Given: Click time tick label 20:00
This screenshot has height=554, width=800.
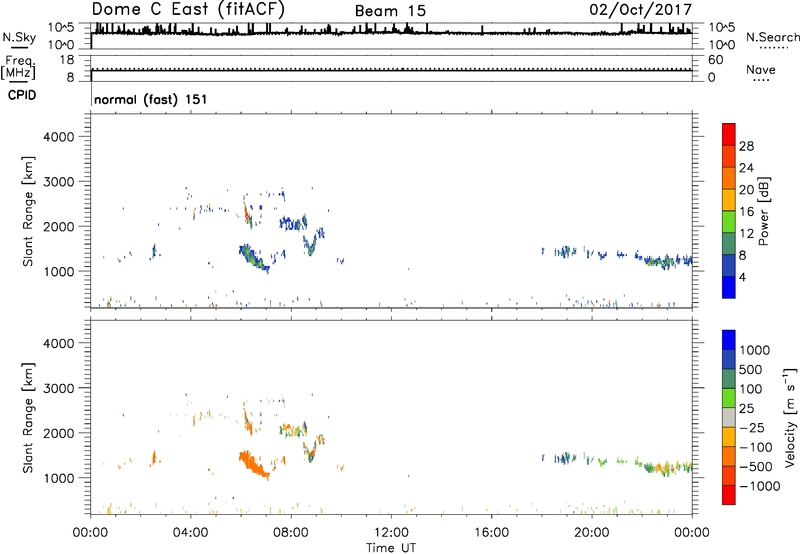Looking at the screenshot, I should coord(592,533).
